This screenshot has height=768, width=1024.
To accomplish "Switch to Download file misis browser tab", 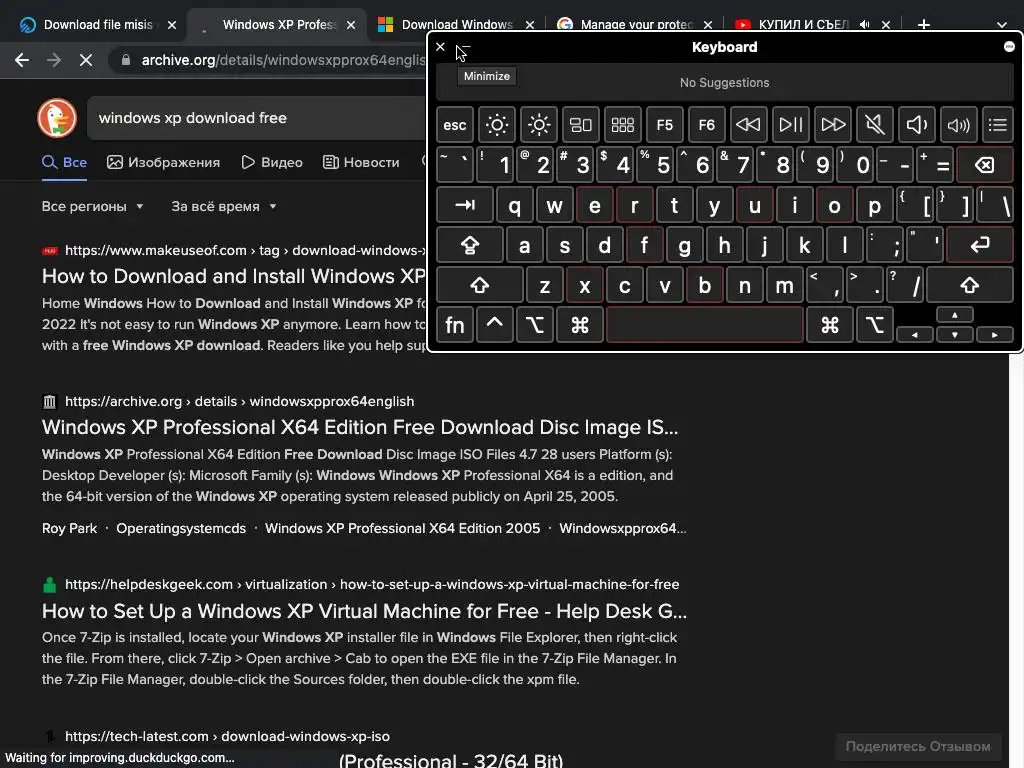I will click(98, 25).
